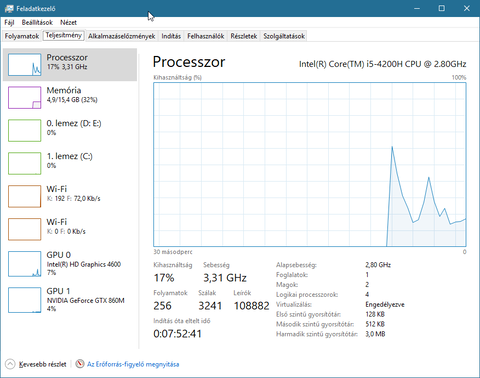Image resolution: width=480 pixels, height=378 pixels.
Task: Click the uptime value 0:07:52:41
Action: [x=178, y=334]
